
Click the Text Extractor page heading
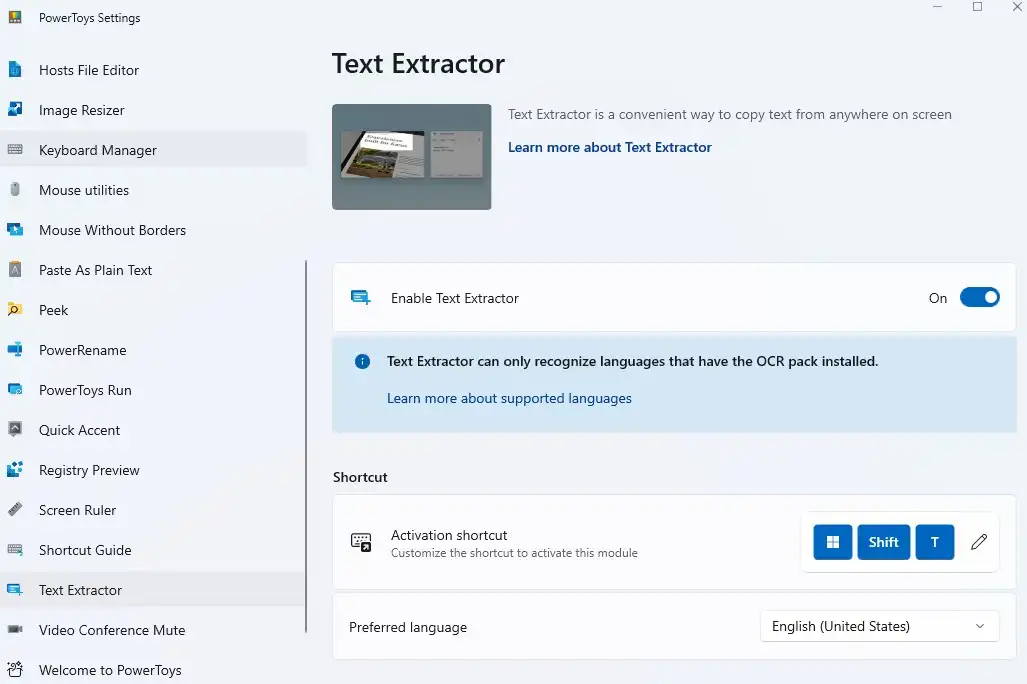pos(418,64)
